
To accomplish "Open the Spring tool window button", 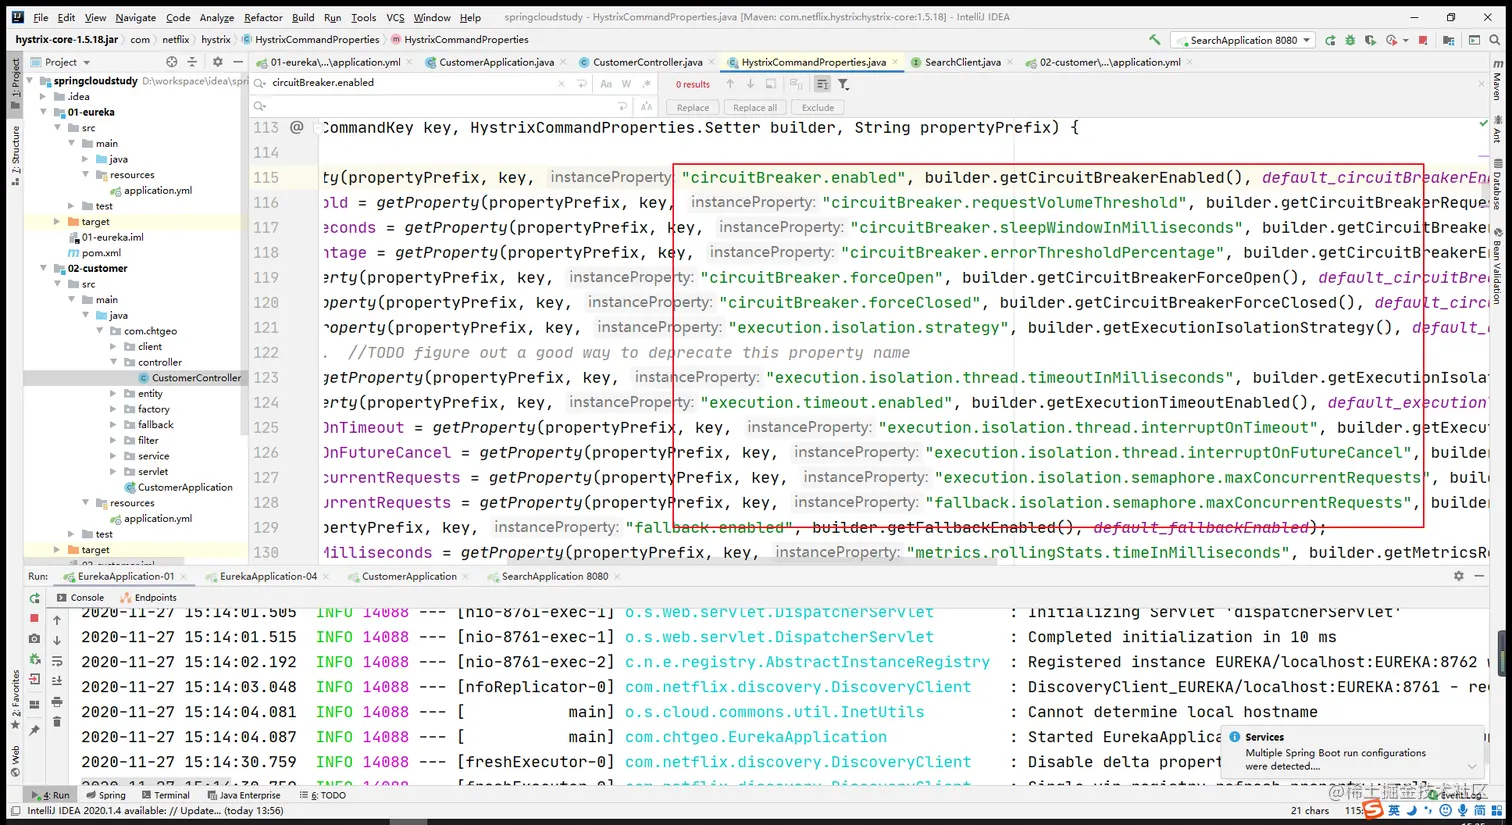I will pyautogui.click(x=105, y=795).
